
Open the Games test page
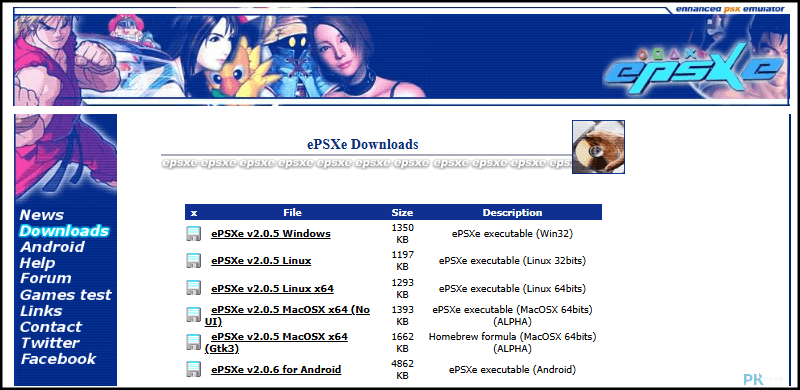point(65,295)
